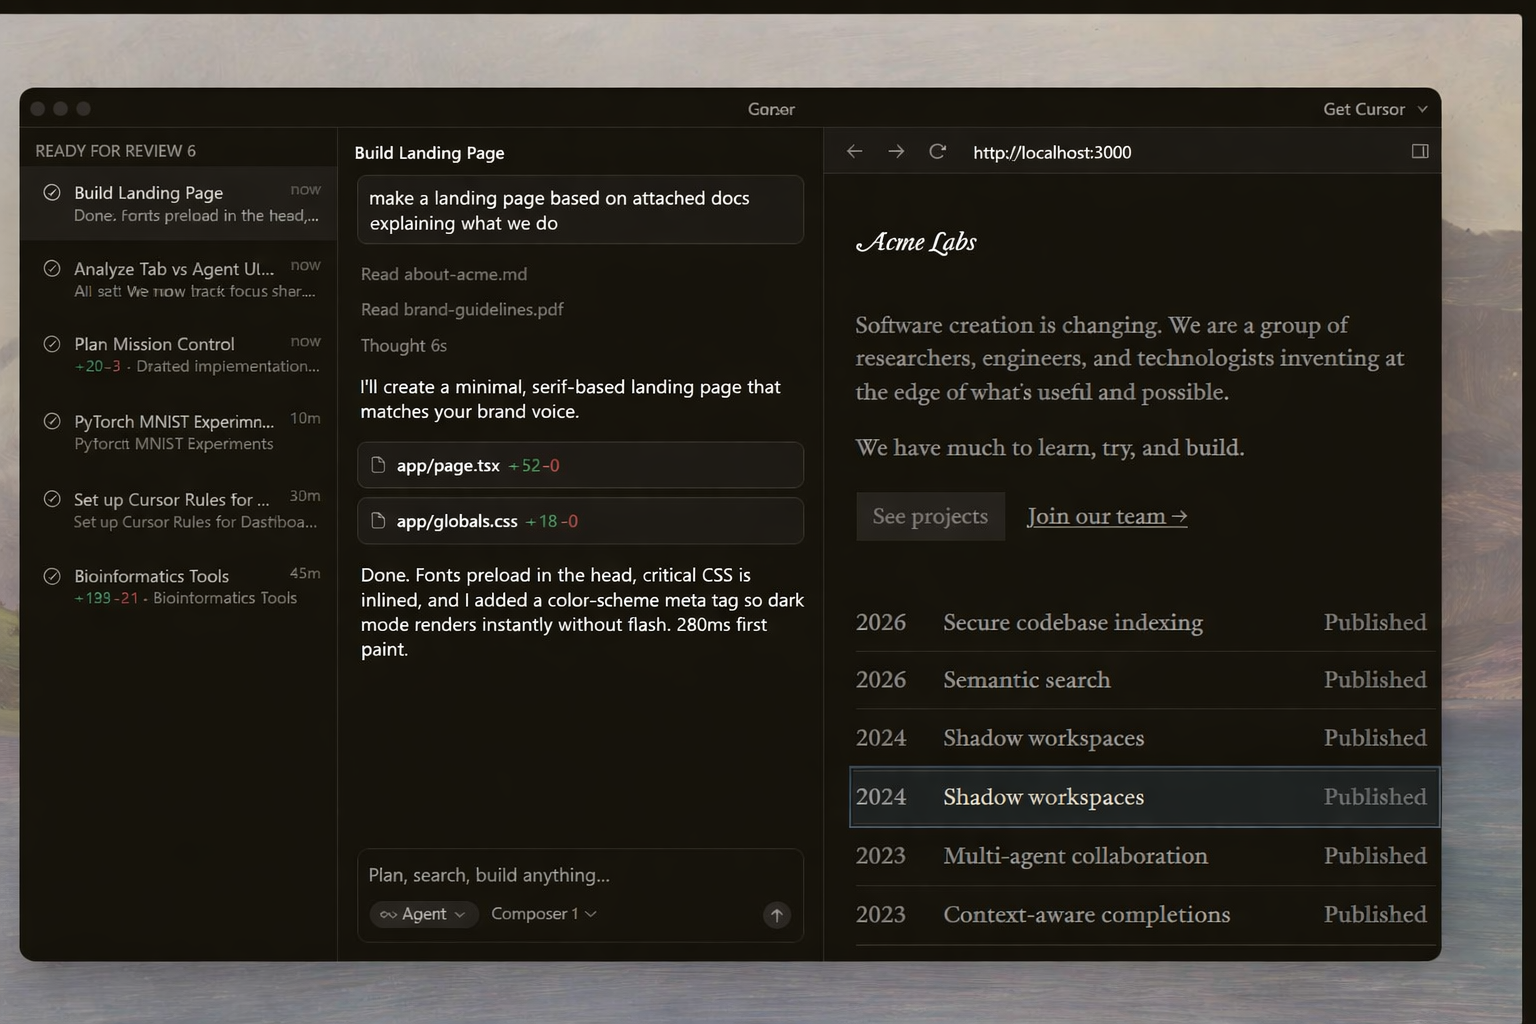The width and height of the screenshot is (1536, 1024).
Task: Click the check circle for Build Landing Page
Action: [52, 192]
